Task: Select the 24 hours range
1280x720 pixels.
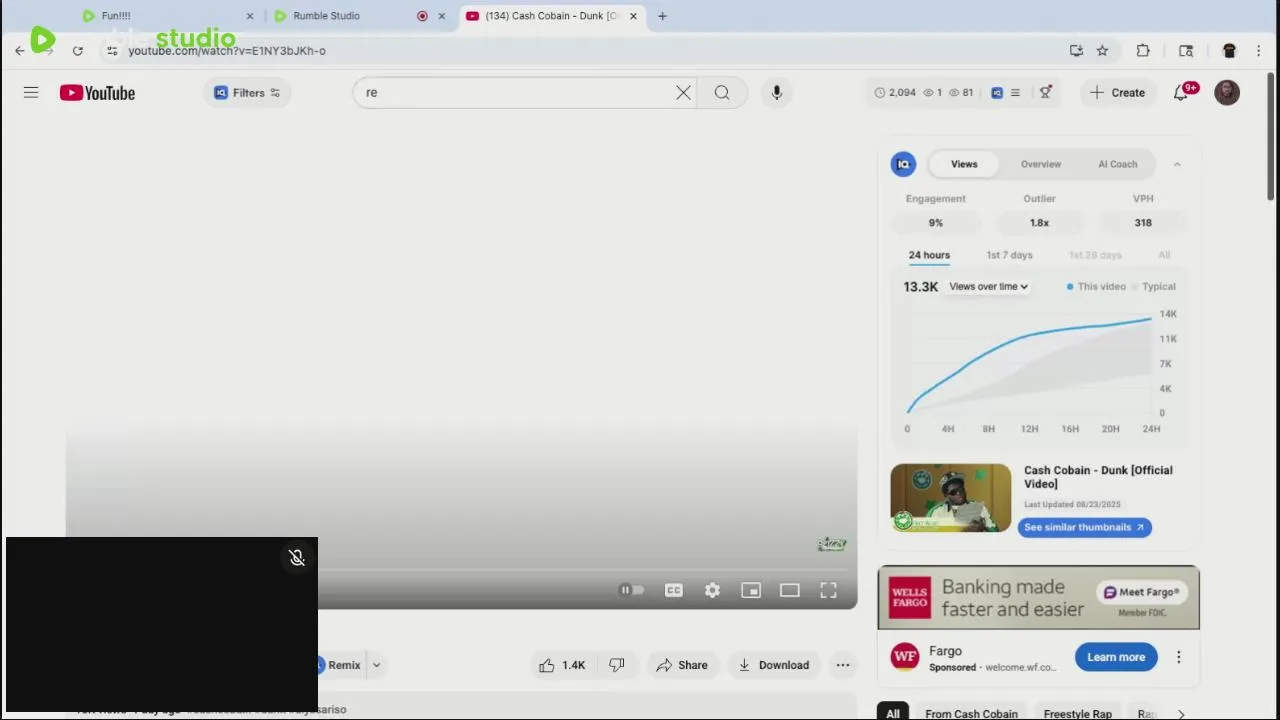Action: click(x=929, y=255)
